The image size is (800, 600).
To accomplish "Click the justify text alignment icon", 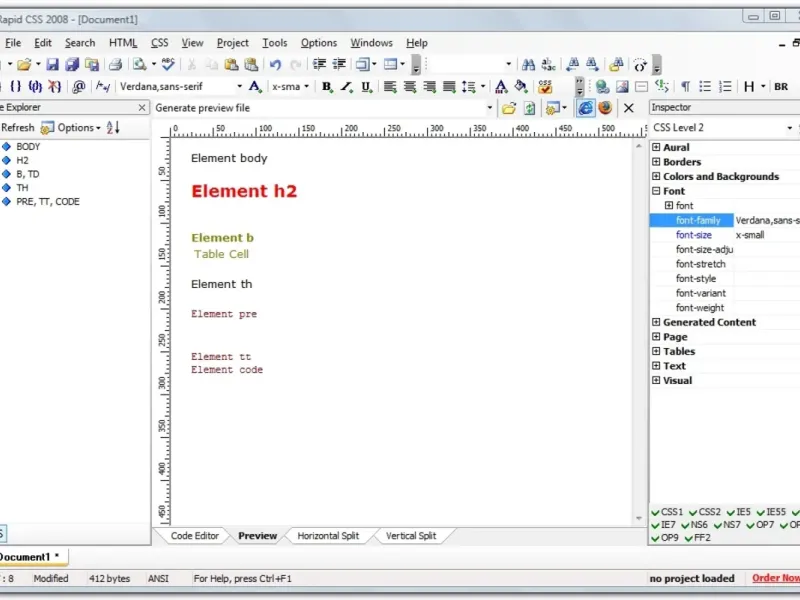I will click(449, 87).
